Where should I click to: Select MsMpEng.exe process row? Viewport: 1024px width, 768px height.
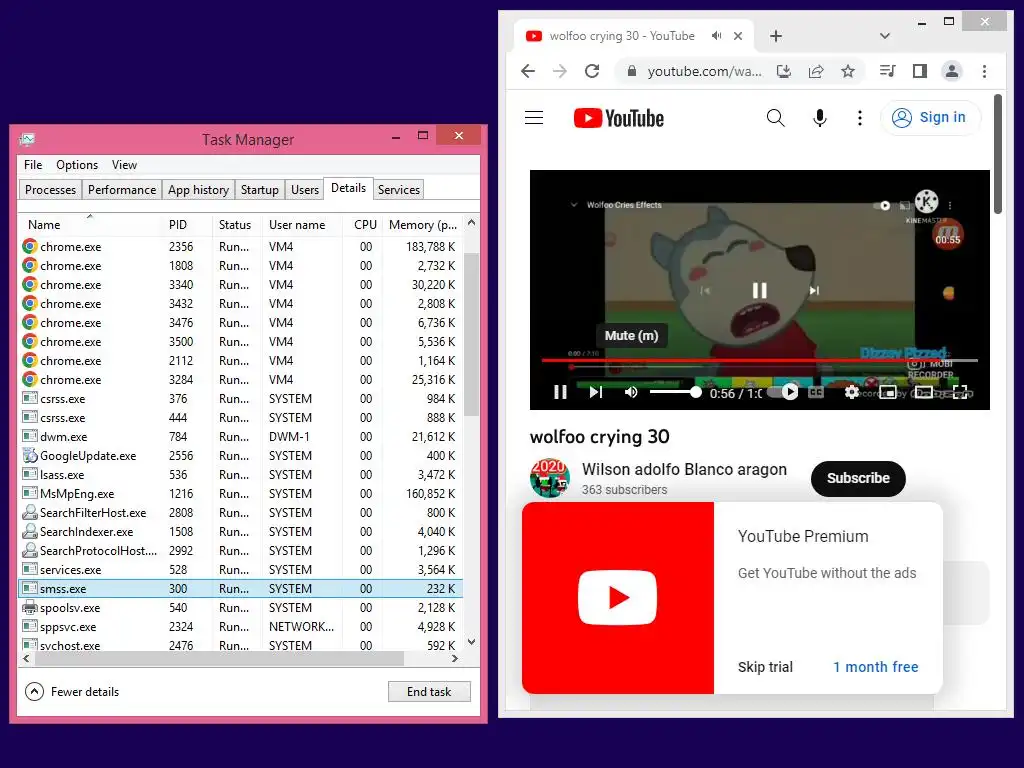pyautogui.click(x=240, y=494)
